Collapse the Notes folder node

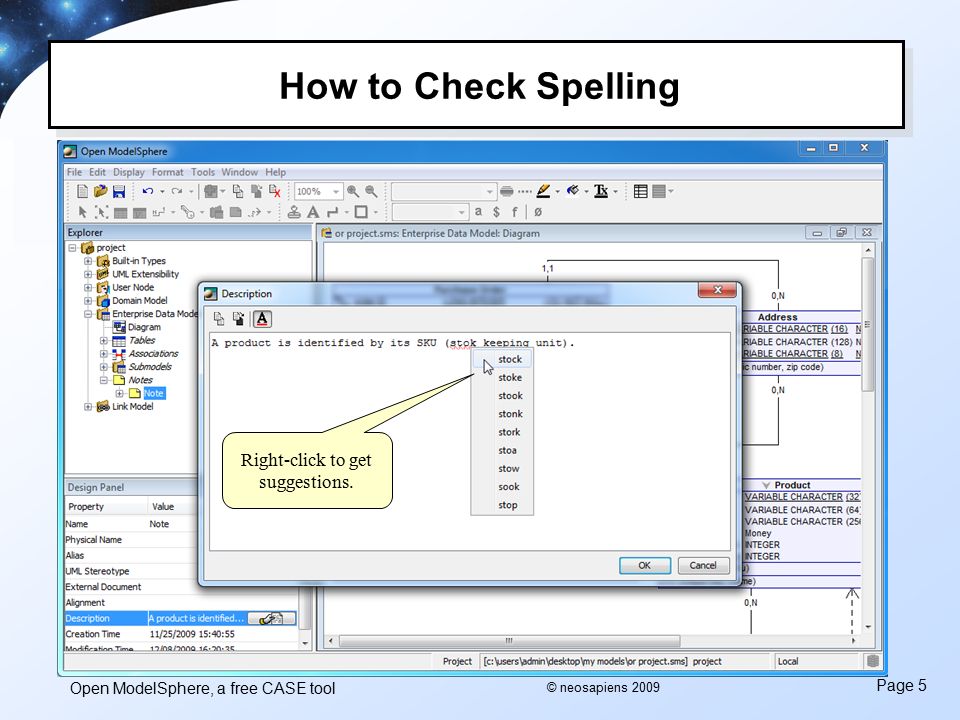(104, 380)
